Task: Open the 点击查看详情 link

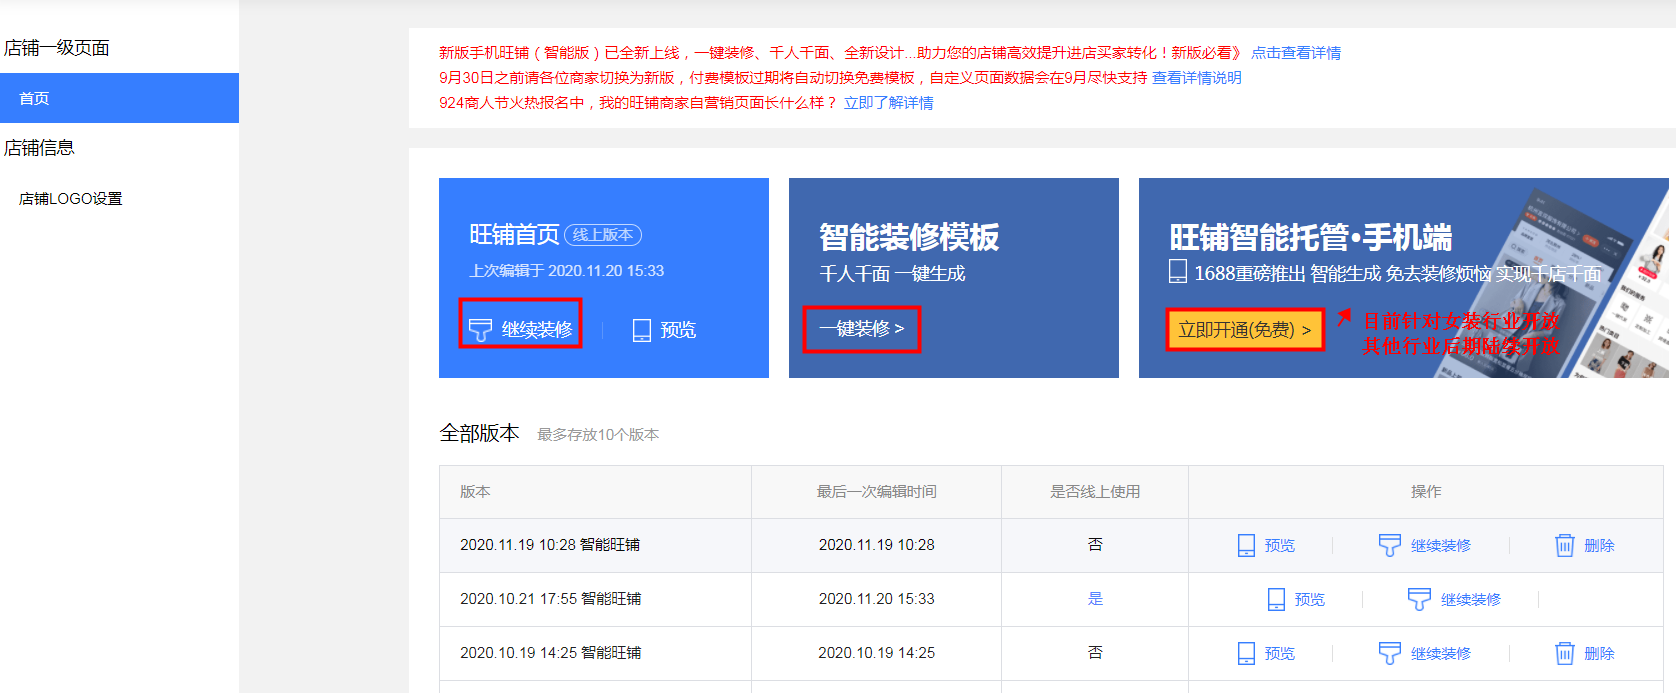Action: pyautogui.click(x=1295, y=53)
